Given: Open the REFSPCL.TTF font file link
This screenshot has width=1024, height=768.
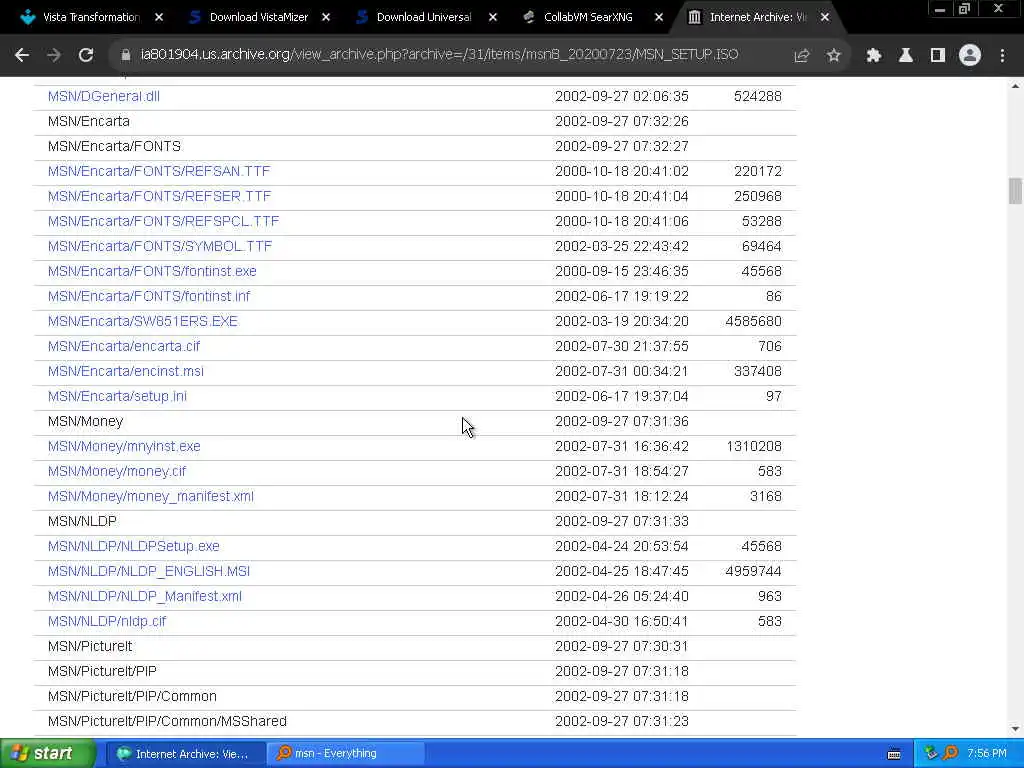Looking at the screenshot, I should pyautogui.click(x=163, y=221).
